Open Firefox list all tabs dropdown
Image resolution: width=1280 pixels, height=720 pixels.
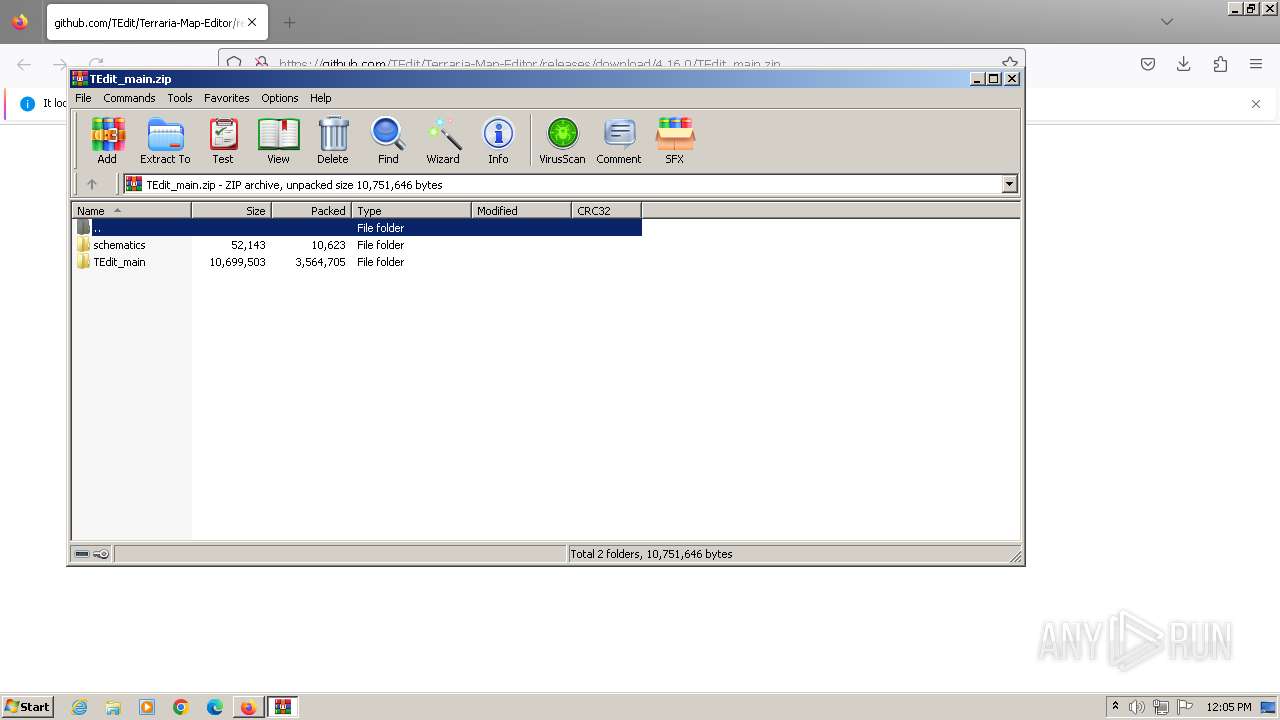[1166, 22]
